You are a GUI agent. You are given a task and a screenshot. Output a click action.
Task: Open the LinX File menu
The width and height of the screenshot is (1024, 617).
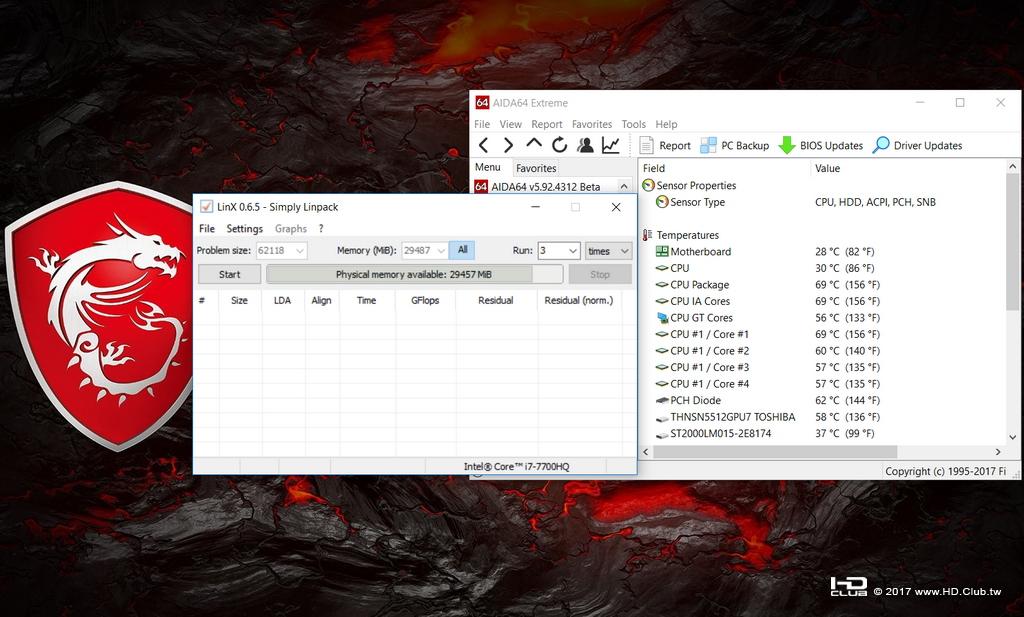(207, 229)
